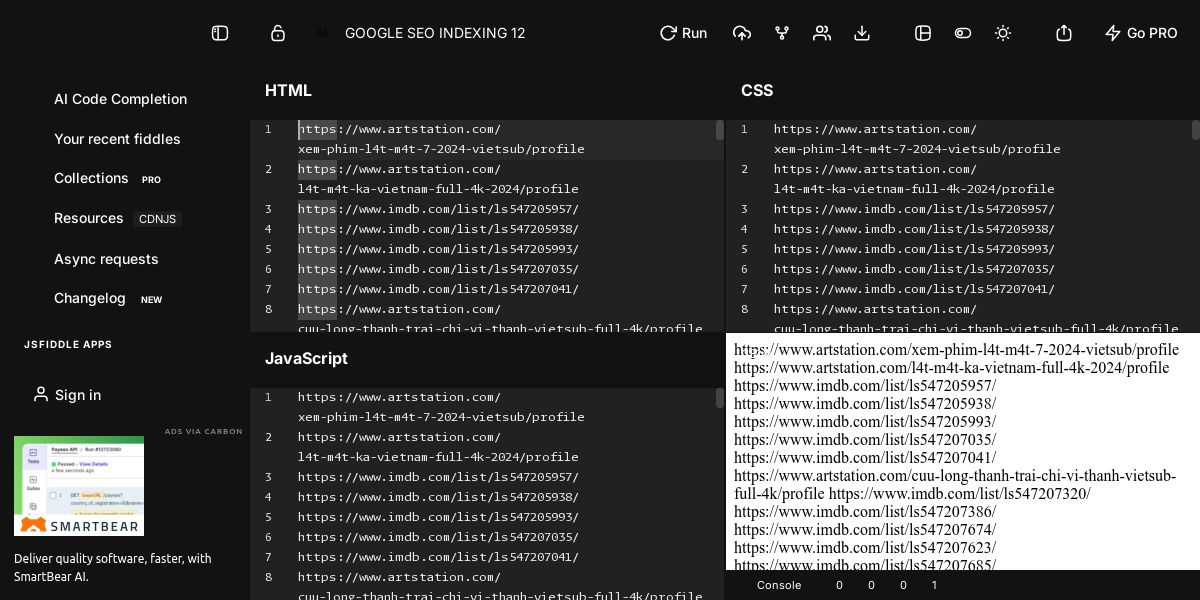Toggle the sidebar panel icon
The height and width of the screenshot is (600, 1200).
click(x=220, y=33)
